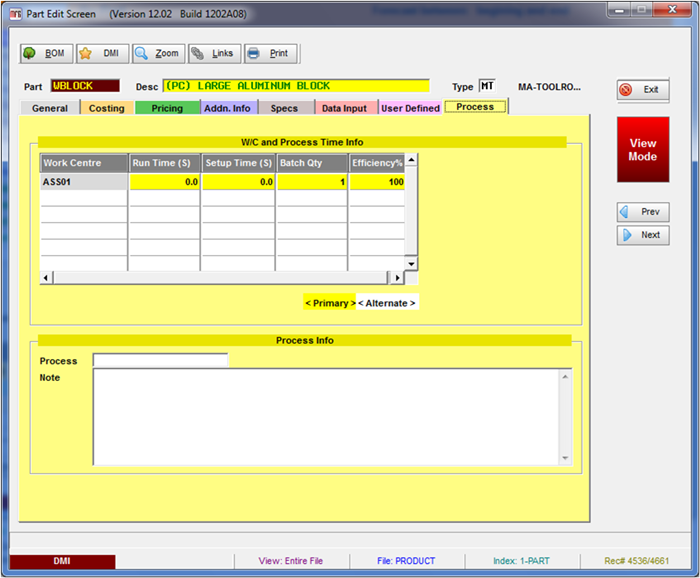
Task: Click the Efficiency% column header
Action: (x=377, y=163)
